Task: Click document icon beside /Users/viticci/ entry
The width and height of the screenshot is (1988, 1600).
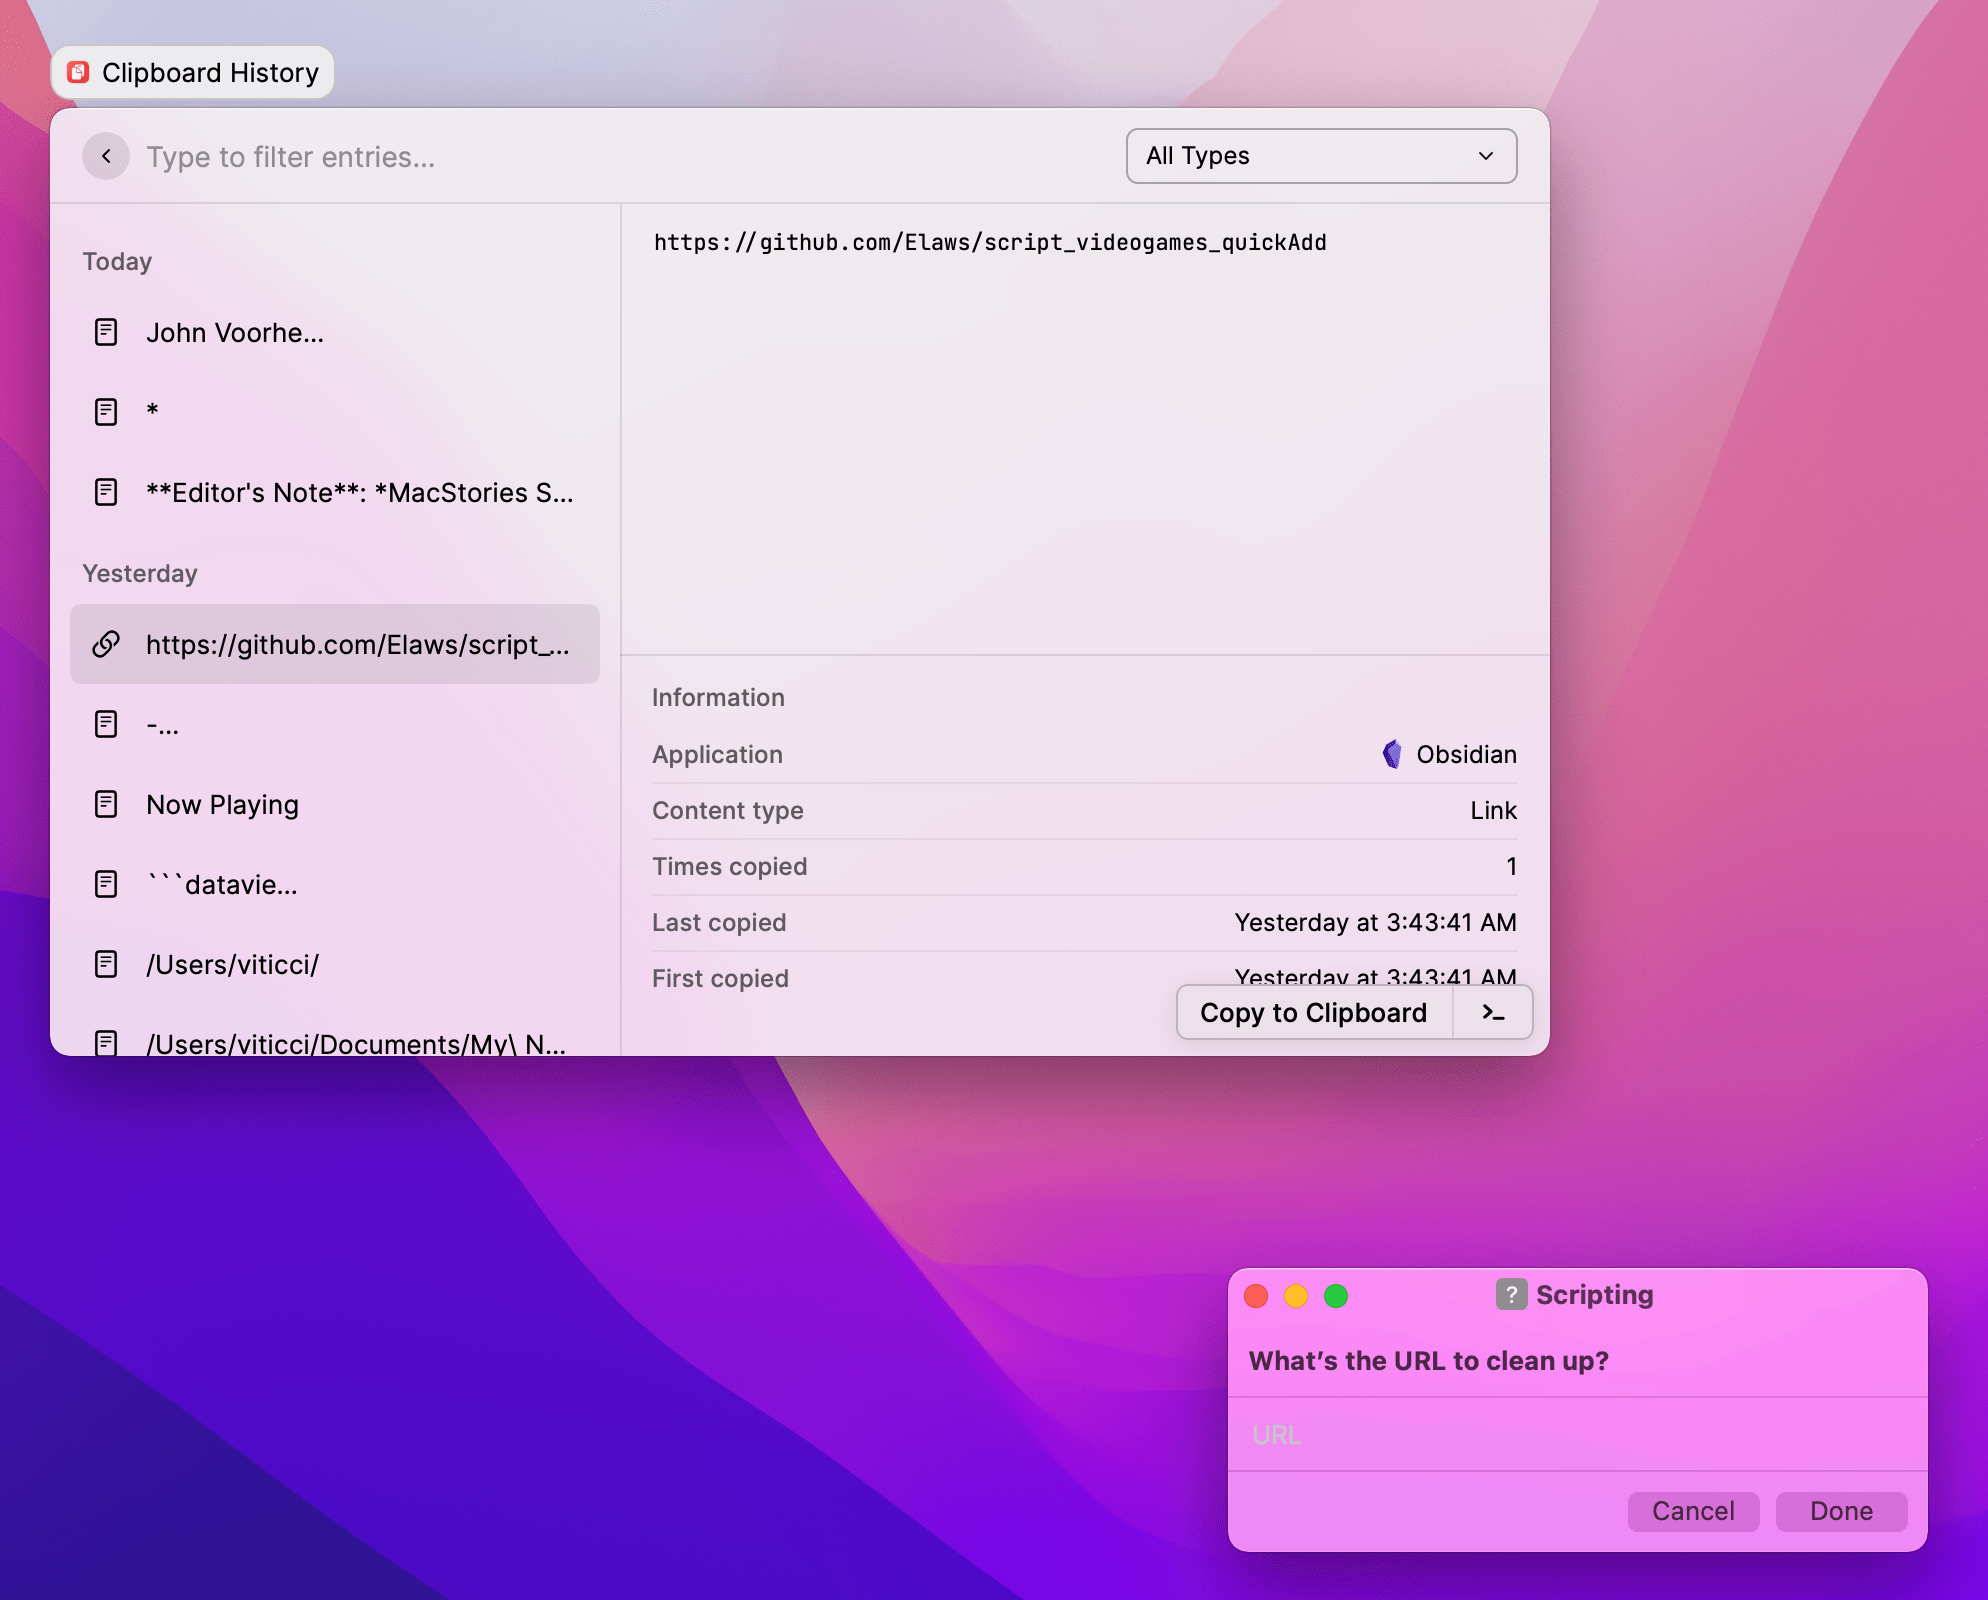Action: [106, 964]
